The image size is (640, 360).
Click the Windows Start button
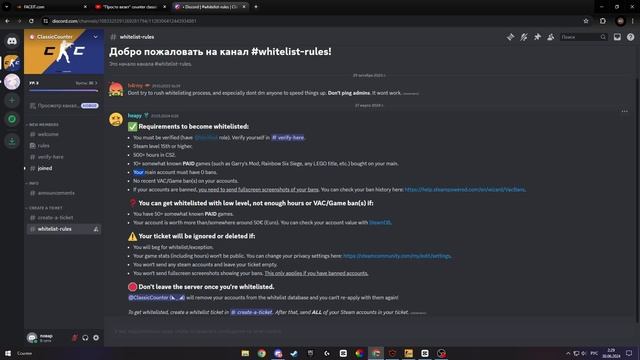pyautogui.click(x=7, y=353)
